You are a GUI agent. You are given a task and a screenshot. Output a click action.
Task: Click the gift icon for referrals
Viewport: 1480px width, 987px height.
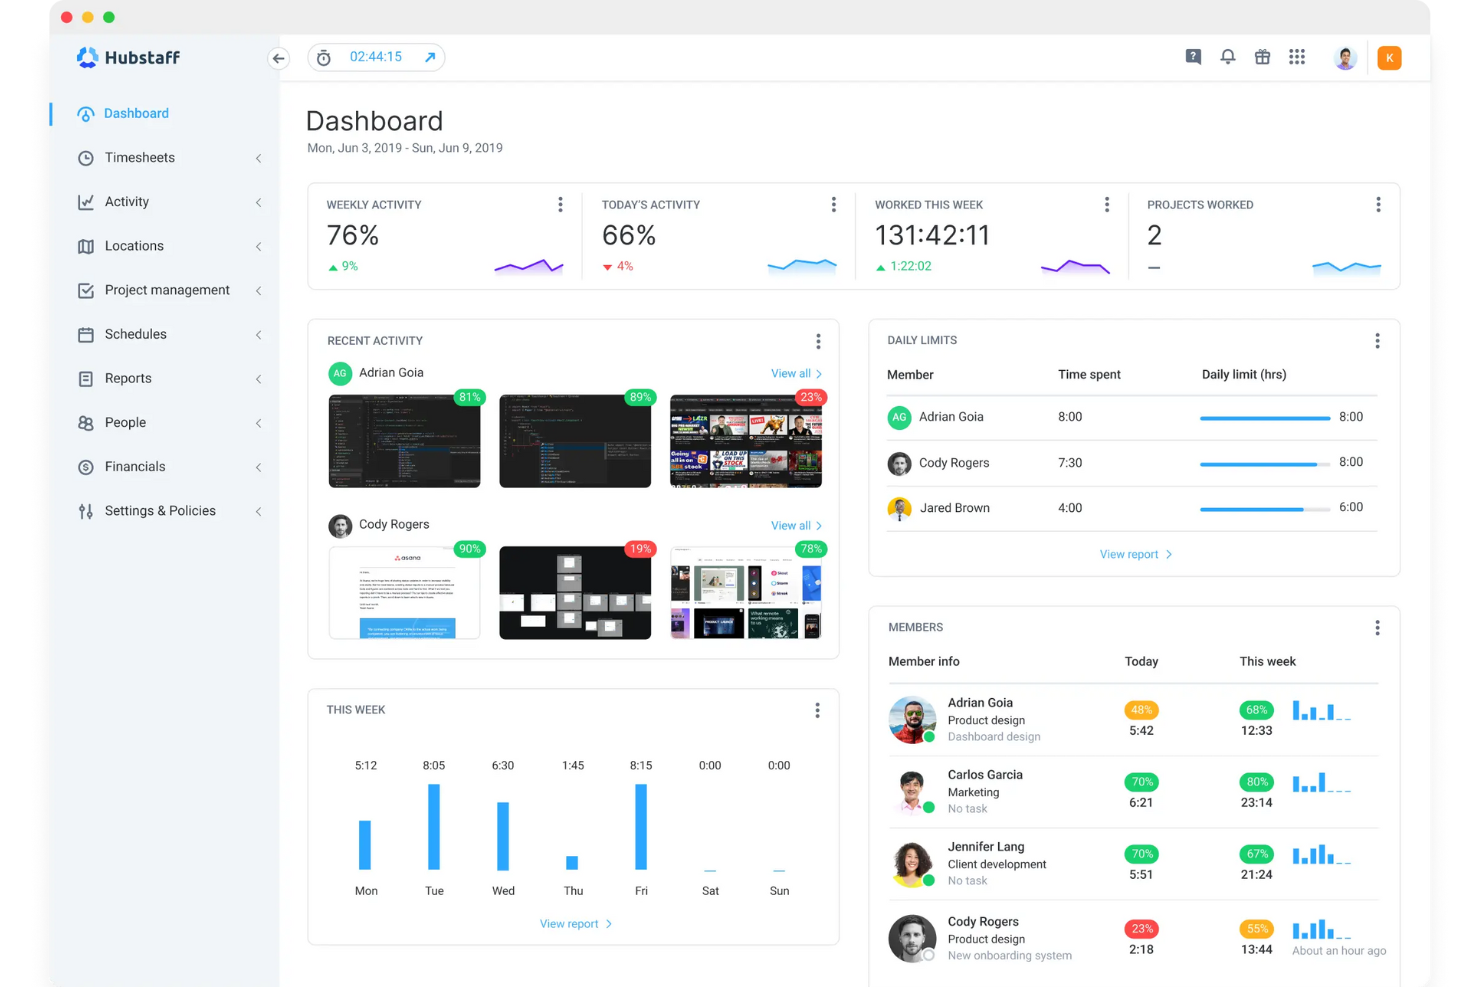pos(1262,57)
